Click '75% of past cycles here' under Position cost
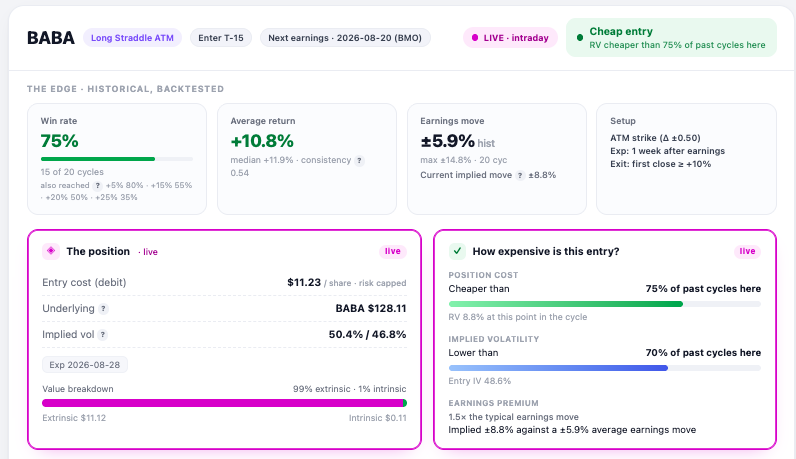The height and width of the screenshot is (459, 796). (703, 288)
